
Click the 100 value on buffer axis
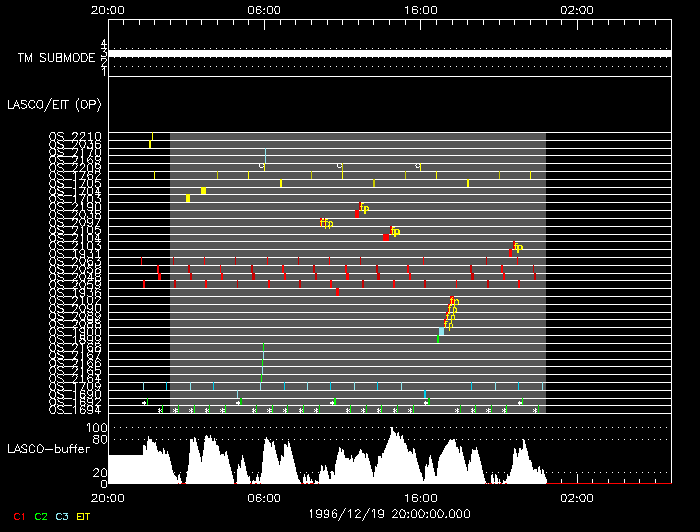tap(96, 428)
